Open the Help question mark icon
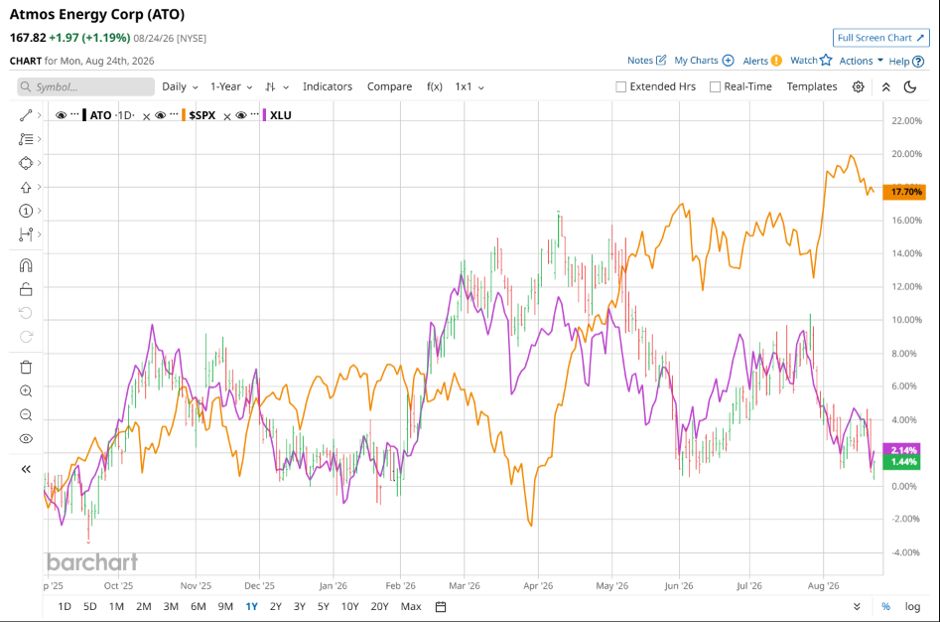The height and width of the screenshot is (622, 940). click(x=918, y=61)
